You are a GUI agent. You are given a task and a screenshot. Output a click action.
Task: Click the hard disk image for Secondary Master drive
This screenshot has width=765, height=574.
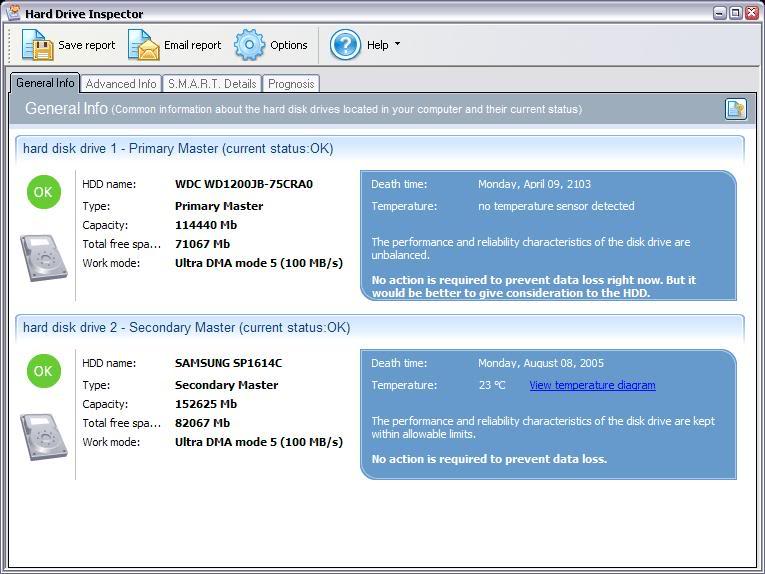click(x=44, y=436)
